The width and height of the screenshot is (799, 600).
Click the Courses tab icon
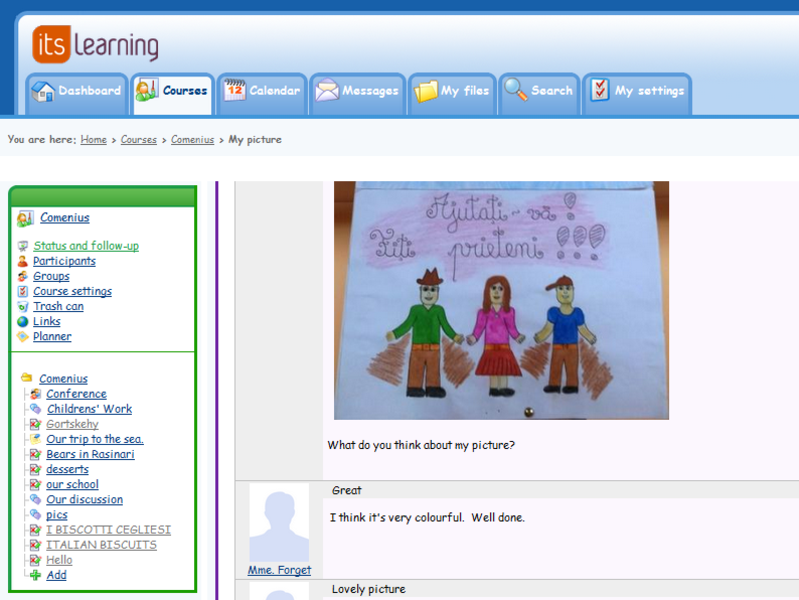[147, 90]
